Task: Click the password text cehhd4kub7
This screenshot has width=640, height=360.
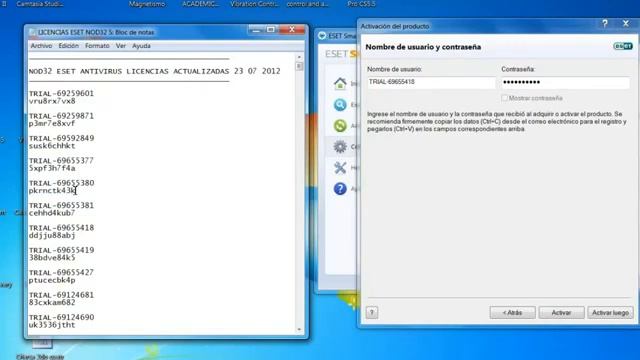Action: 52,213
